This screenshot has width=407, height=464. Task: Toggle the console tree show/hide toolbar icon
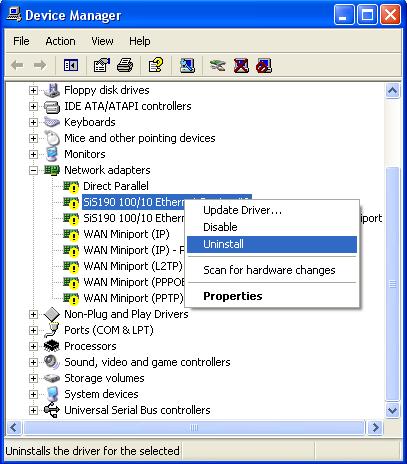[x=71, y=65]
